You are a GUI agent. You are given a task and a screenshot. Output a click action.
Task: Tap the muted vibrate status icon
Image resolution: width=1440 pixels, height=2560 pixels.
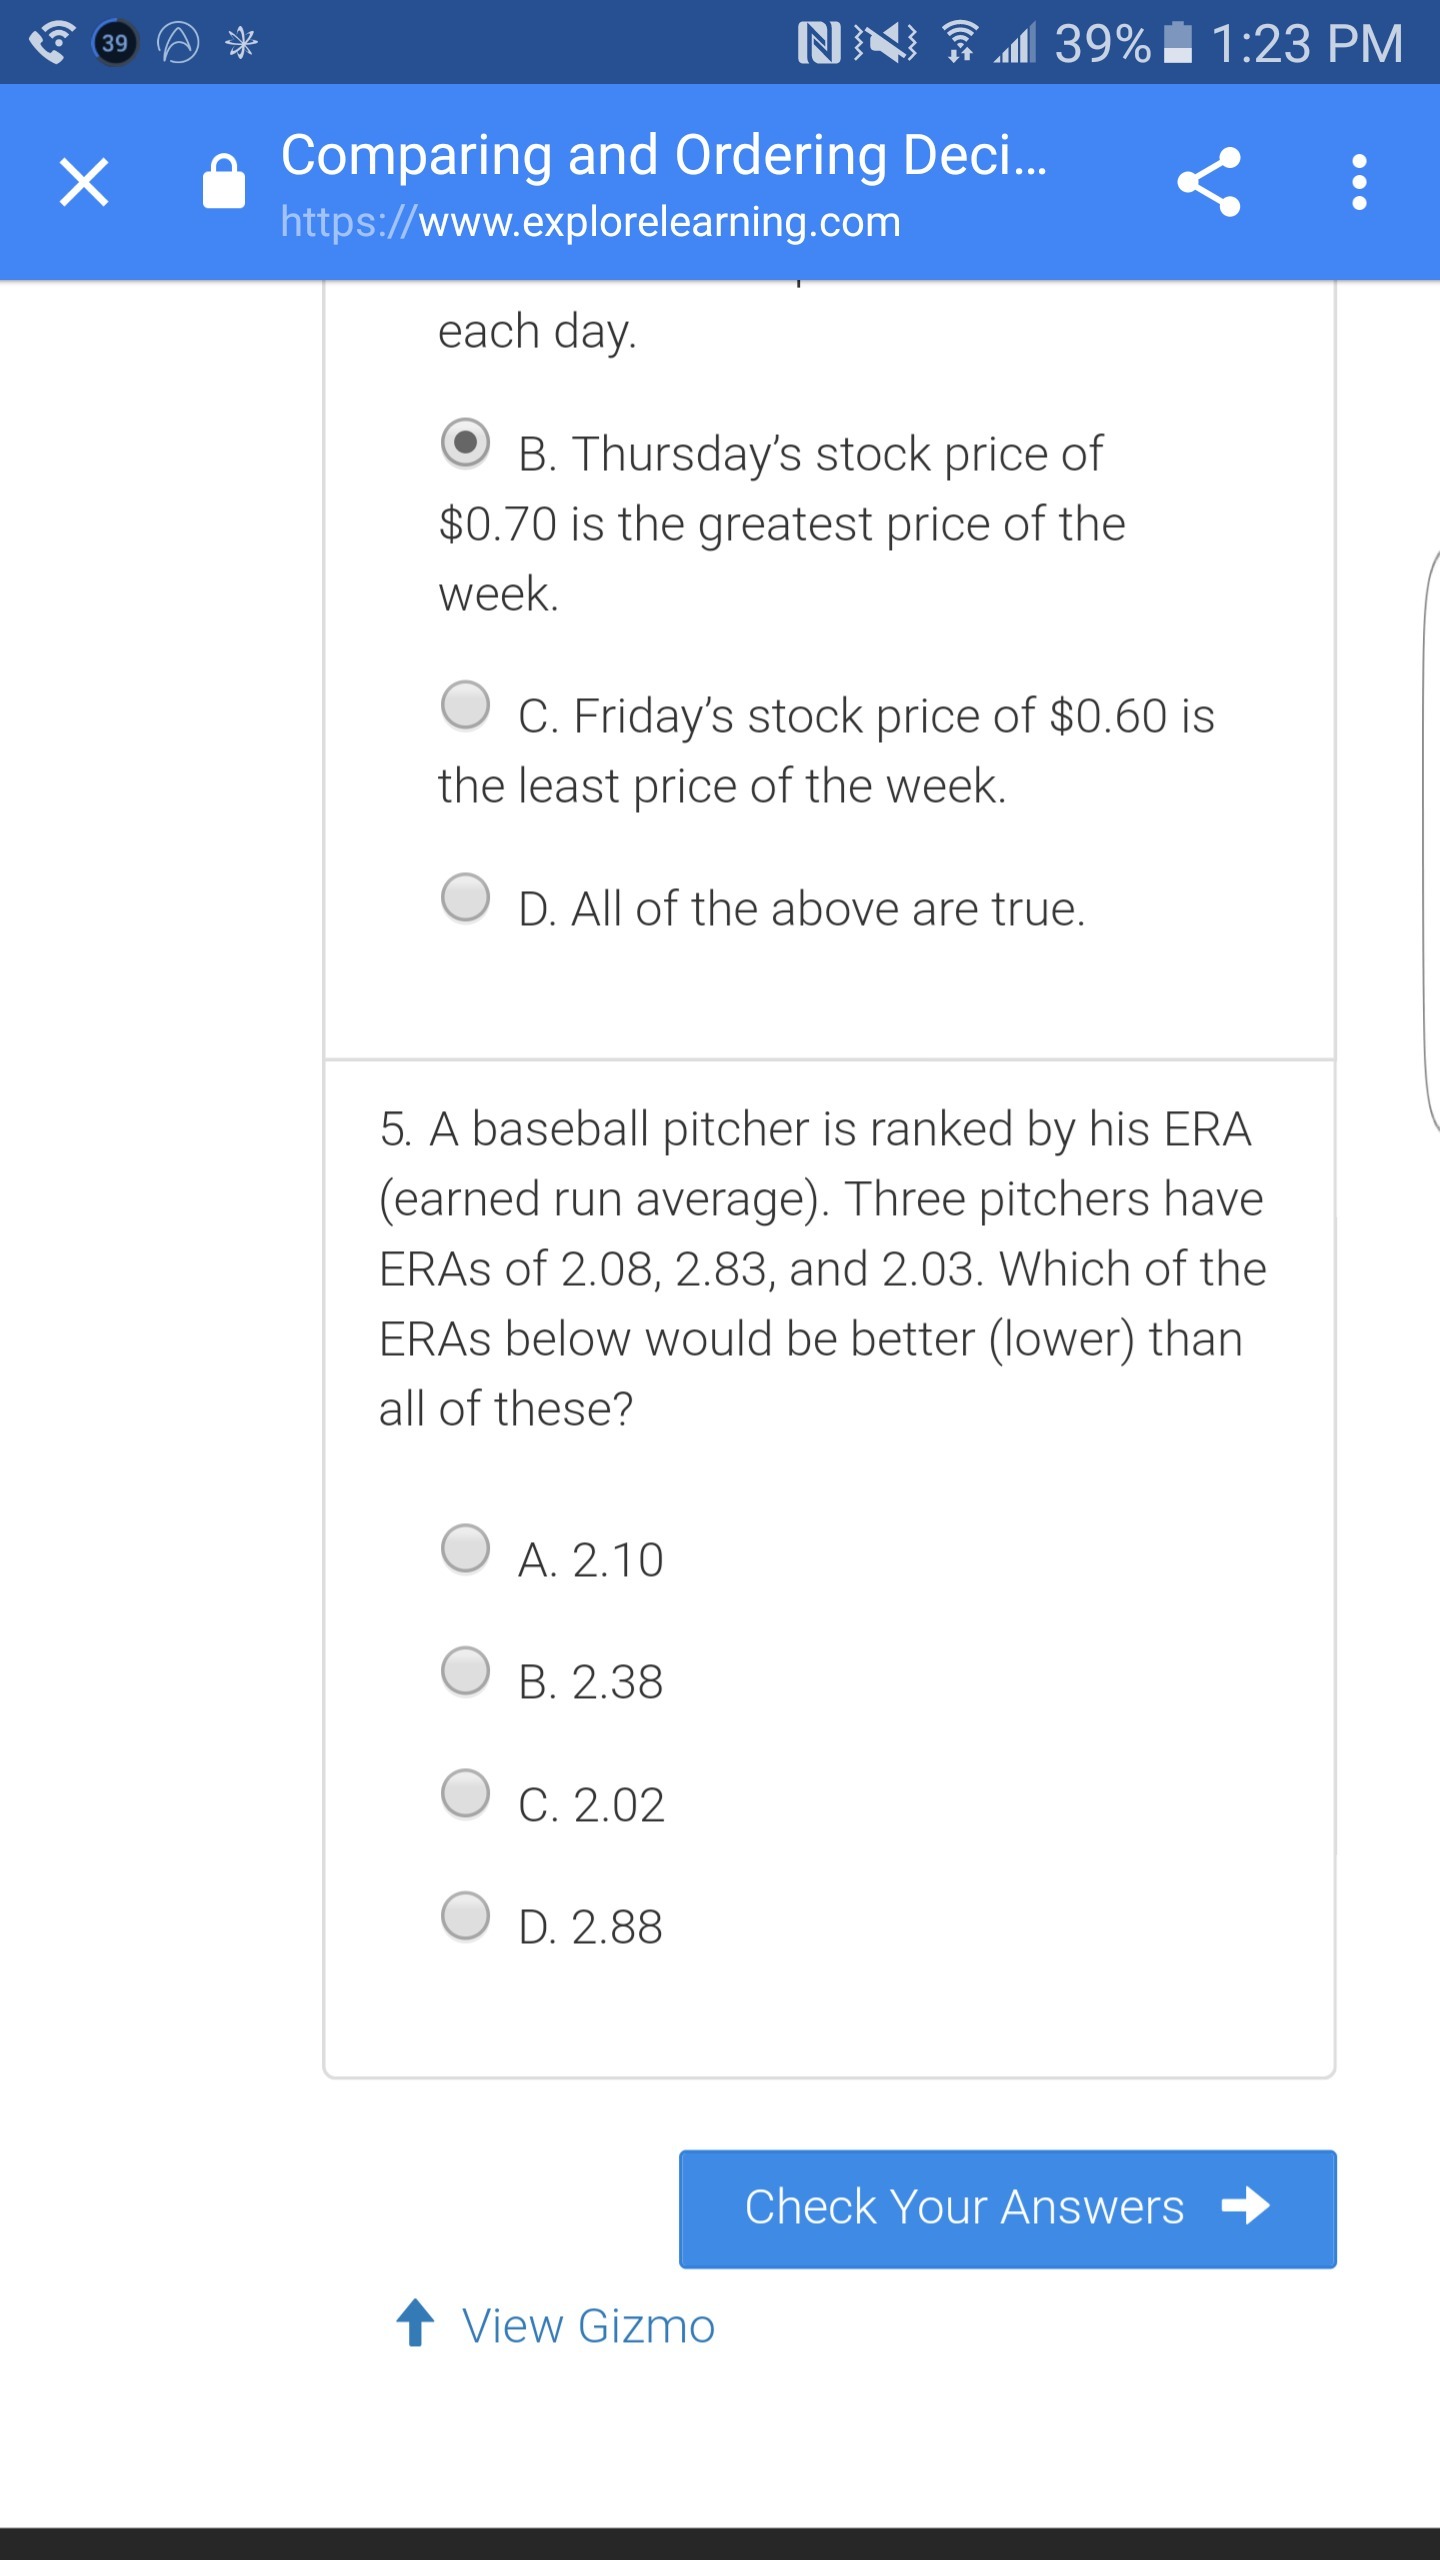(885, 43)
